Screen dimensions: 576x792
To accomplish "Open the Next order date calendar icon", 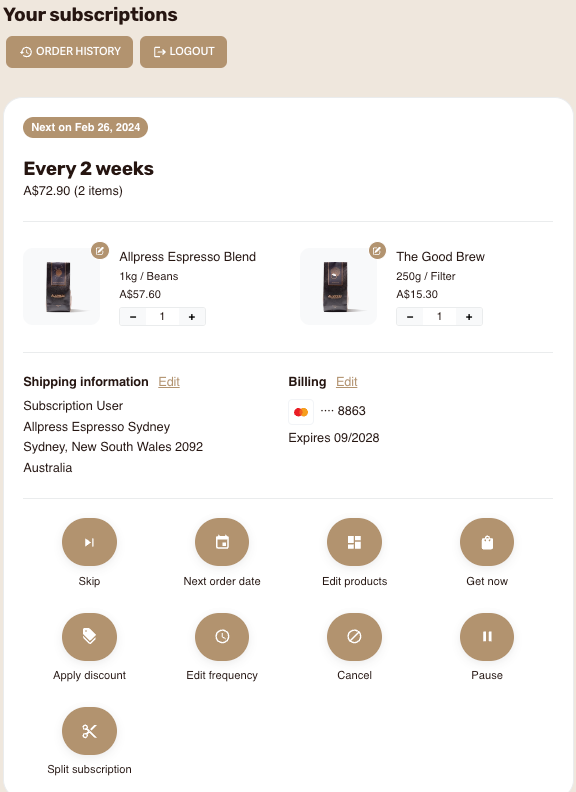I will pos(222,542).
